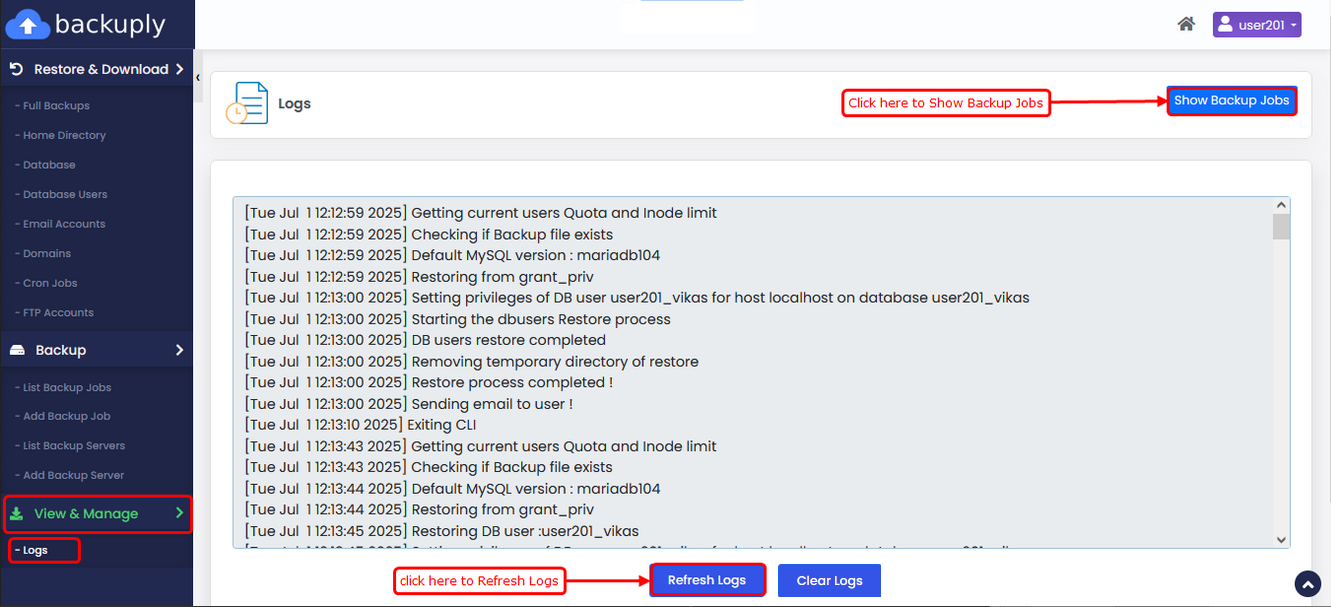
Task: Click the scroll-to-top arrow icon
Action: (1307, 584)
